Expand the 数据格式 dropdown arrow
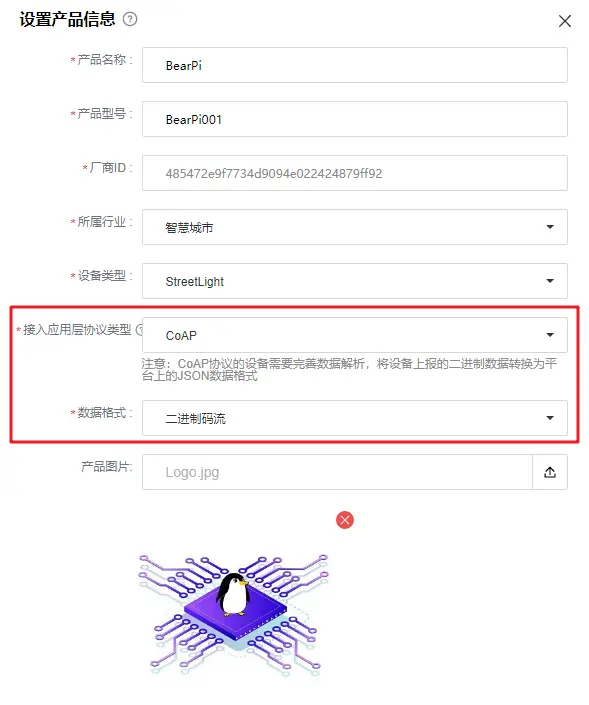The image size is (589, 705). pos(549,418)
